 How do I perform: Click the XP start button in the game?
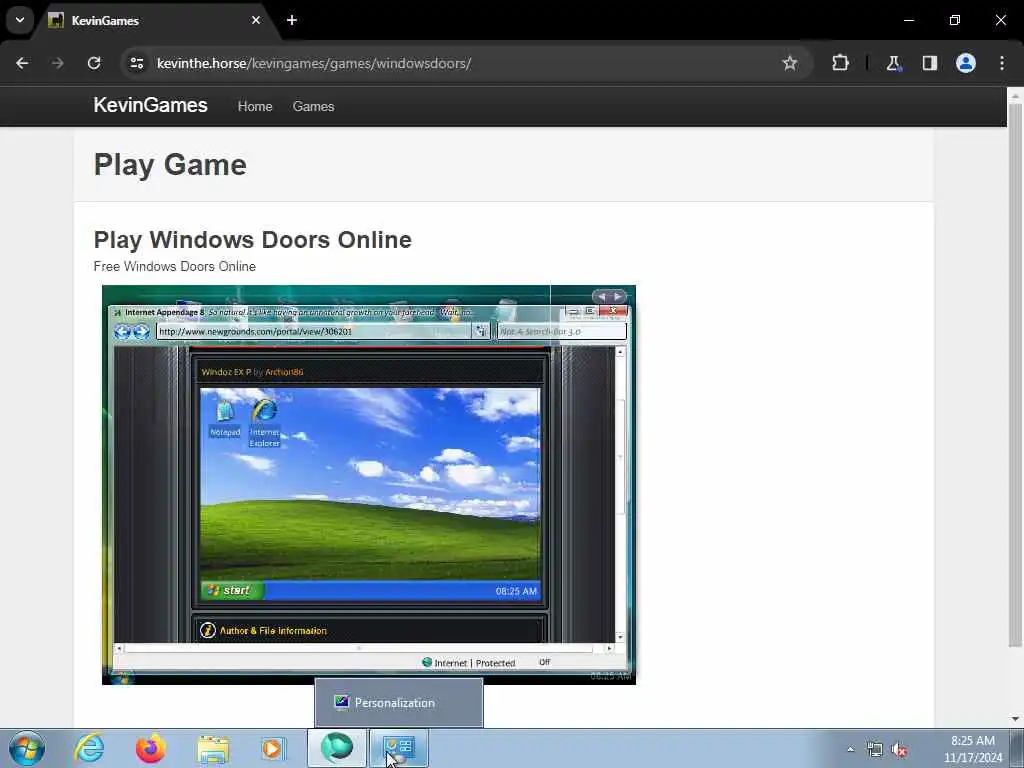pyautogui.click(x=232, y=590)
